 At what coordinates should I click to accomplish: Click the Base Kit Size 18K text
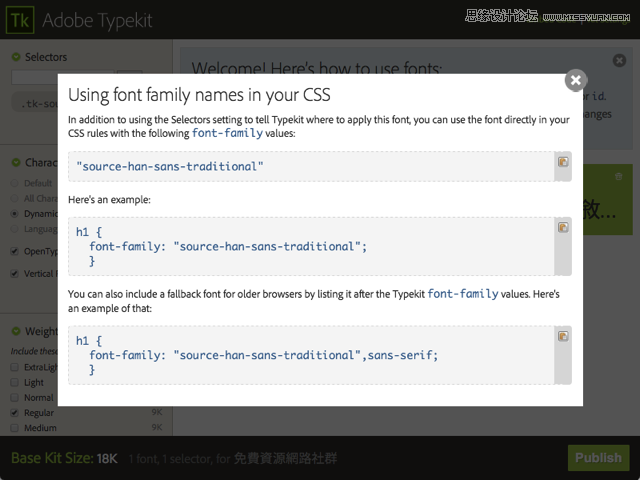pos(64,458)
